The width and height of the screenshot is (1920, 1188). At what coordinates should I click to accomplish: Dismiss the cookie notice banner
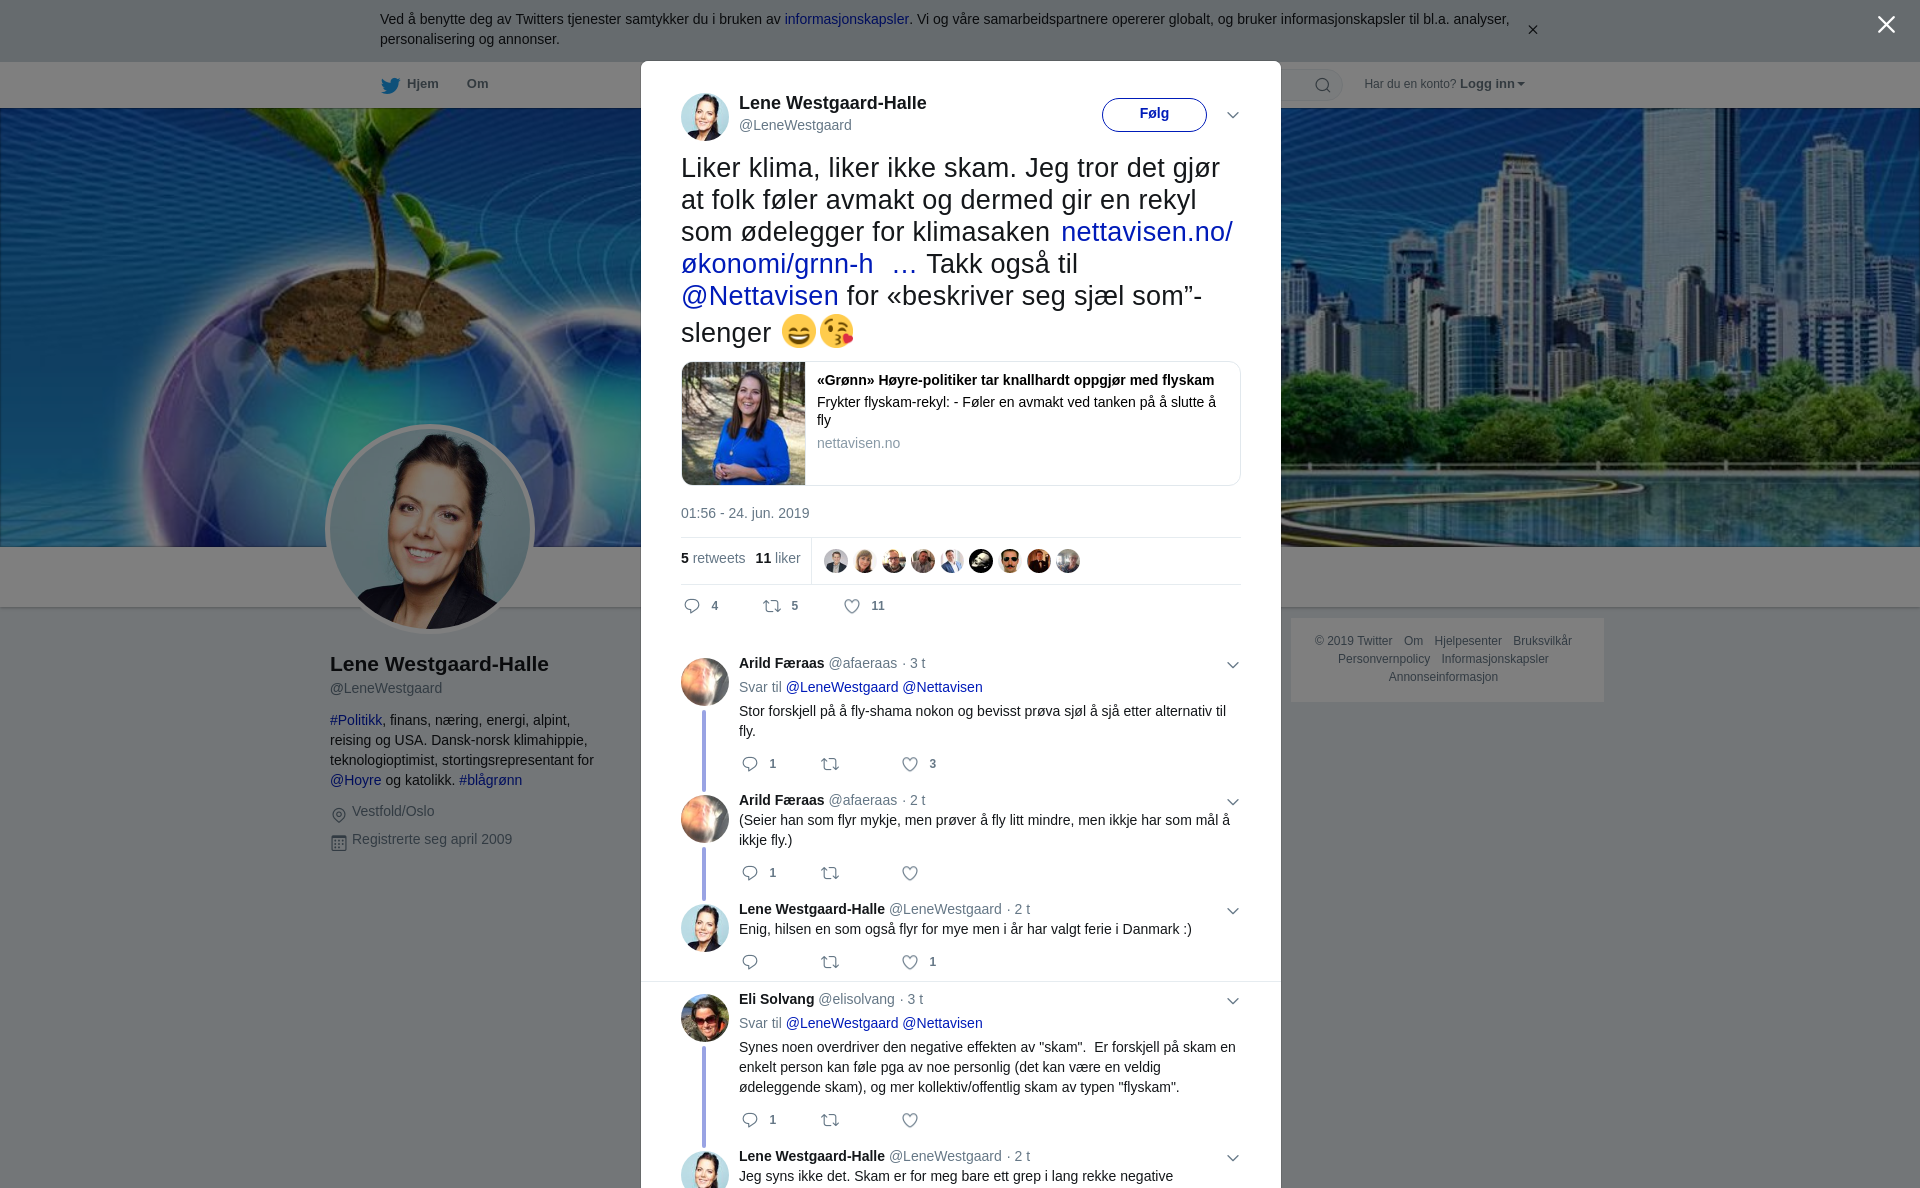coord(1532,30)
